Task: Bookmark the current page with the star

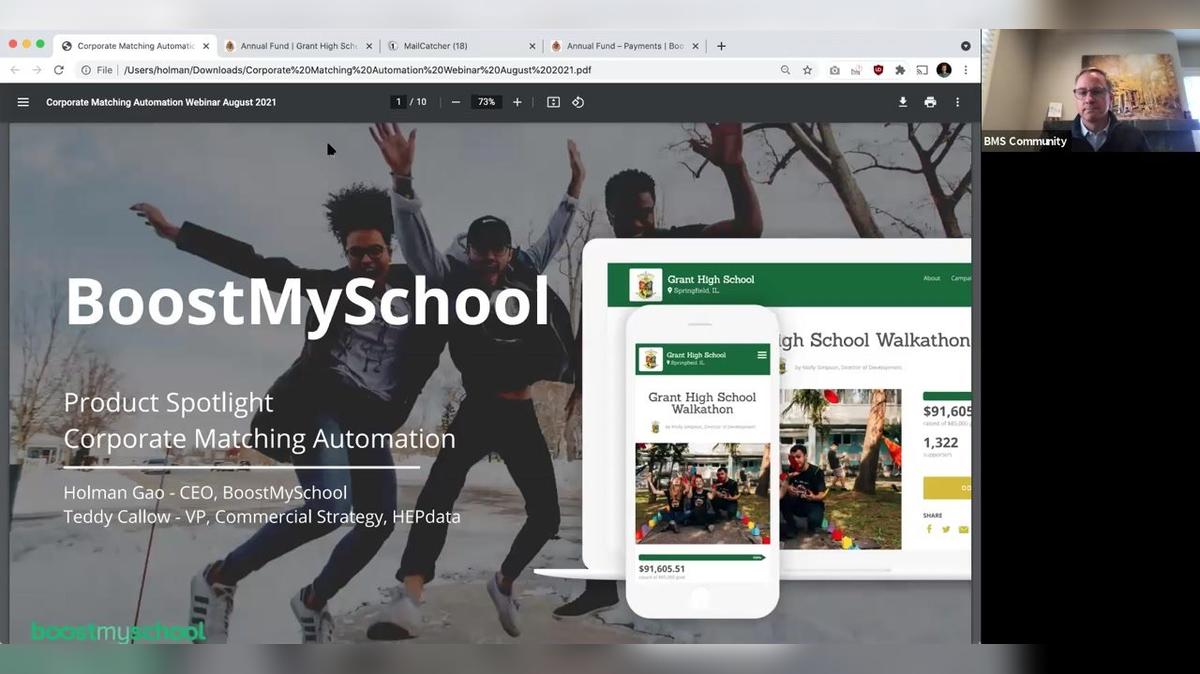Action: pos(807,70)
